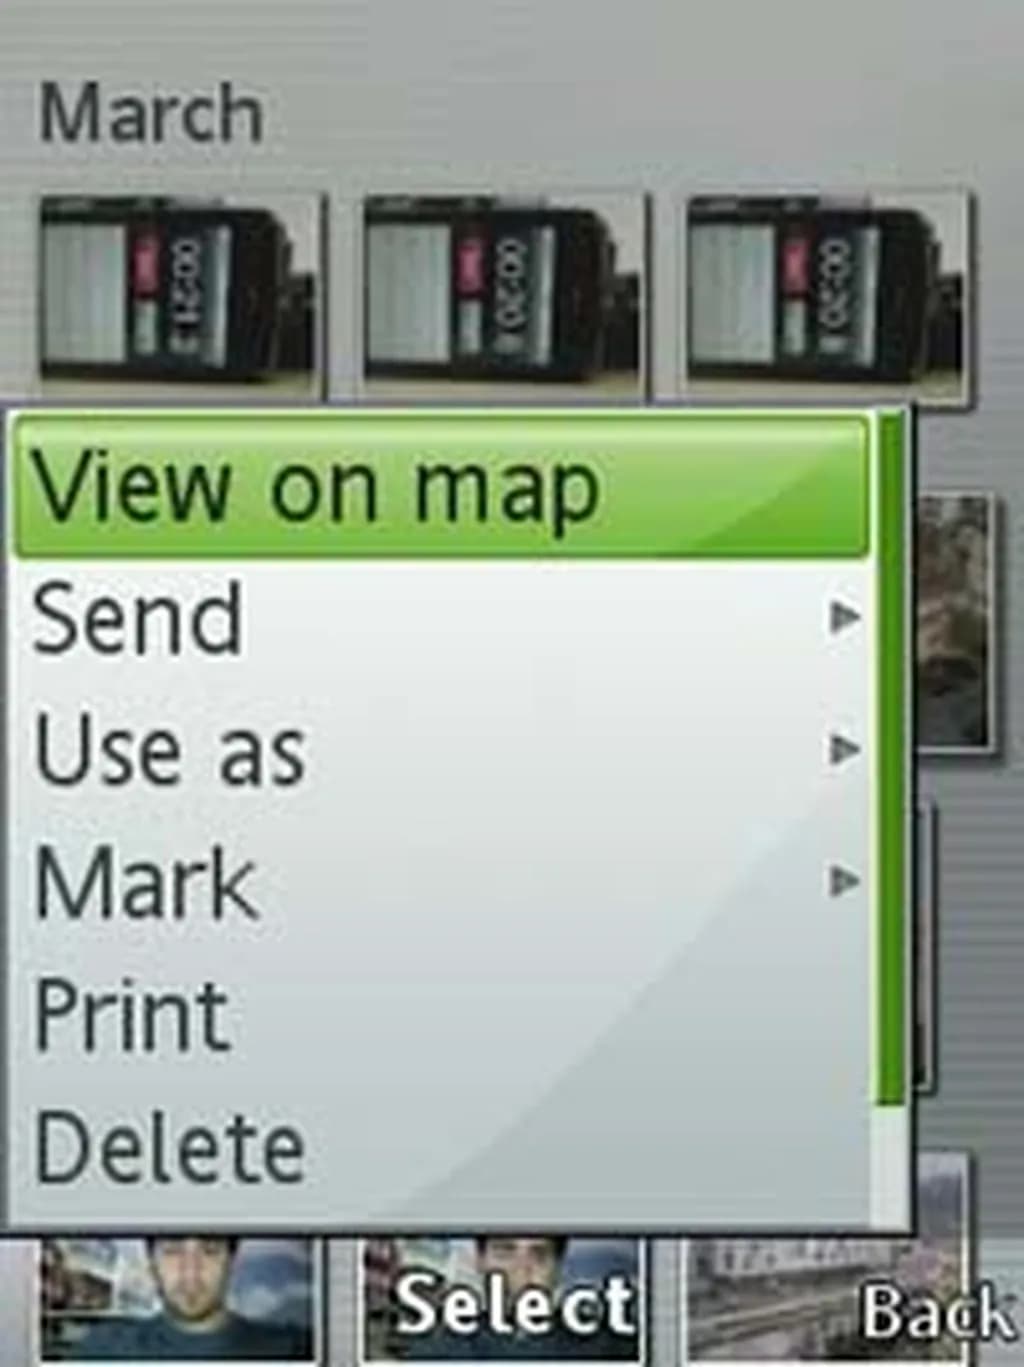Click the March month heading
The height and width of the screenshot is (1367, 1024).
pyautogui.click(x=152, y=113)
